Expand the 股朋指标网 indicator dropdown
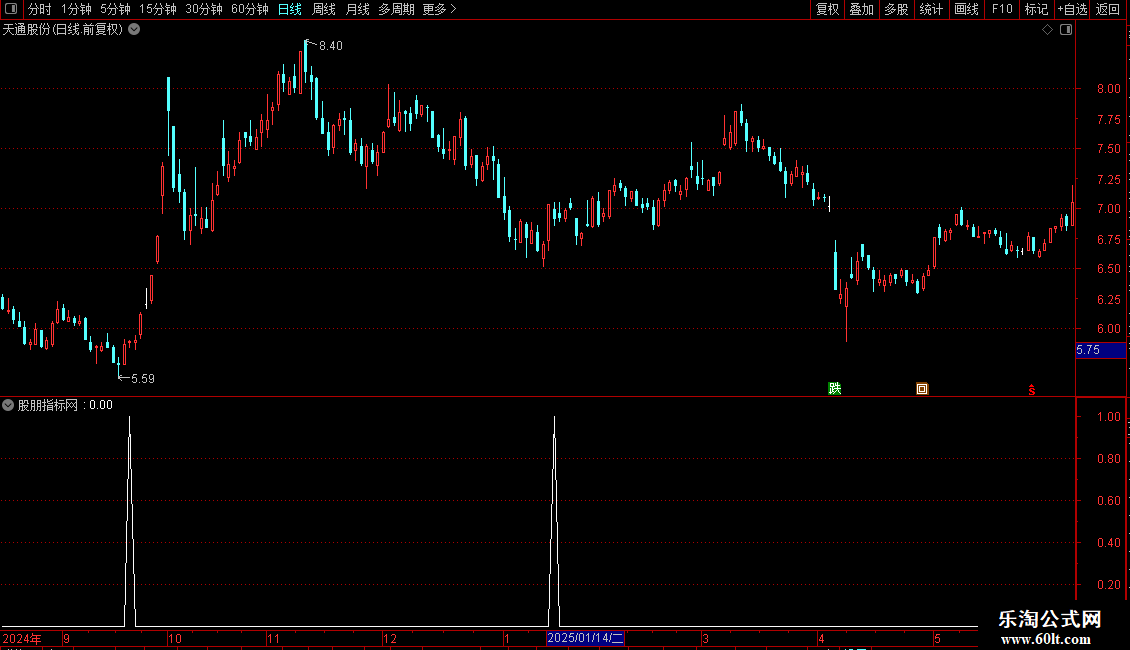 (8, 405)
